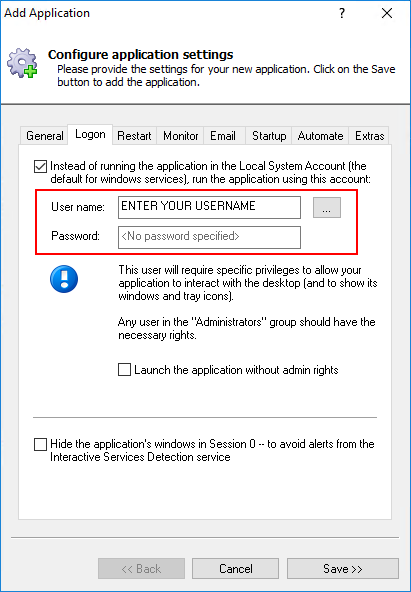Screen dimensions: 411x592
Task: Open the Restart tab
Action: point(134,136)
